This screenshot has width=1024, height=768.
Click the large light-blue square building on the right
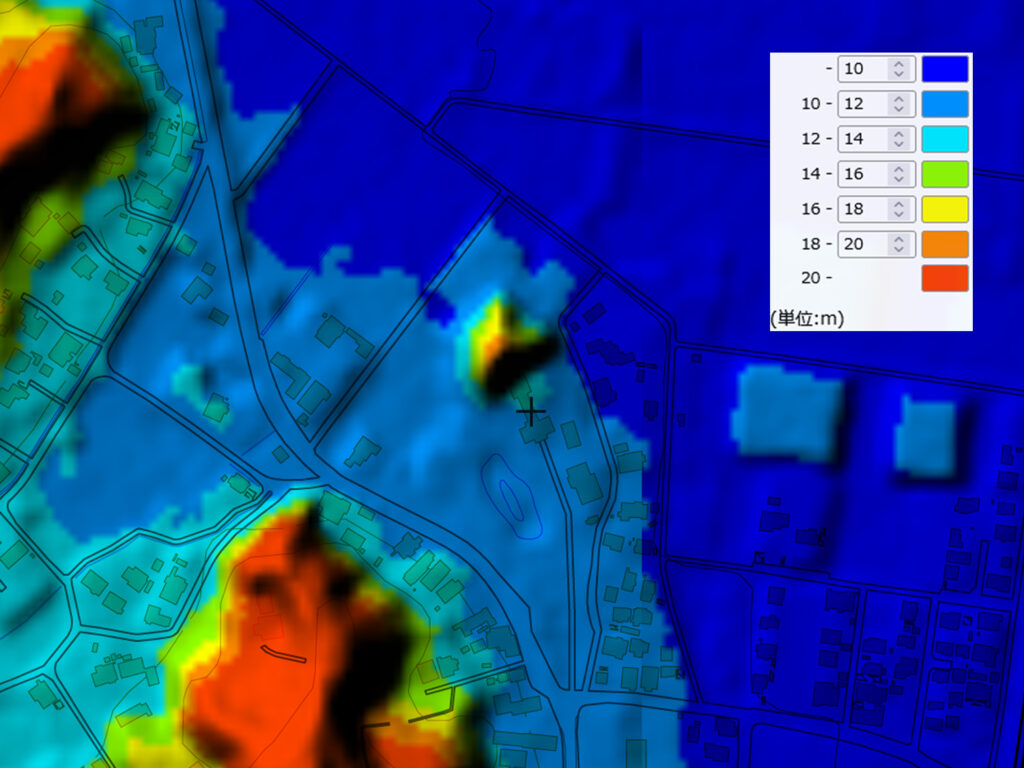click(x=787, y=411)
